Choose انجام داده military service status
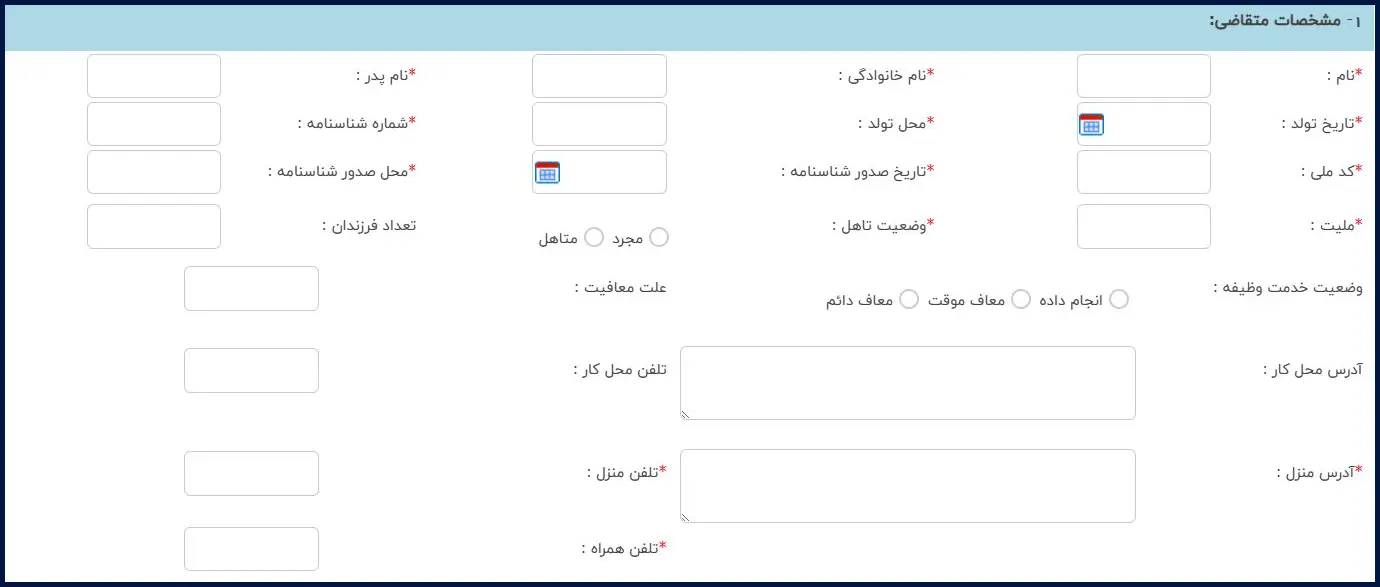 point(1119,300)
